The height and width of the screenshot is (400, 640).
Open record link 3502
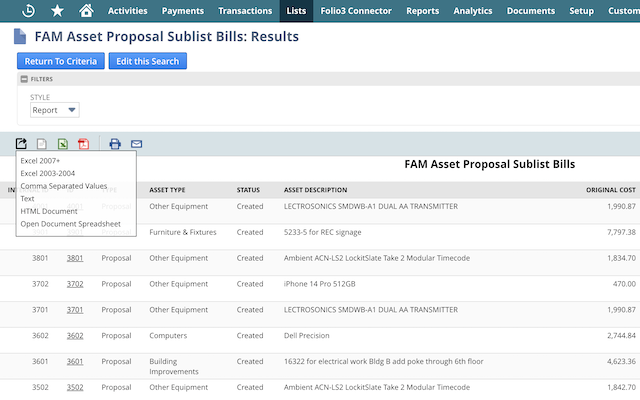click(75, 387)
